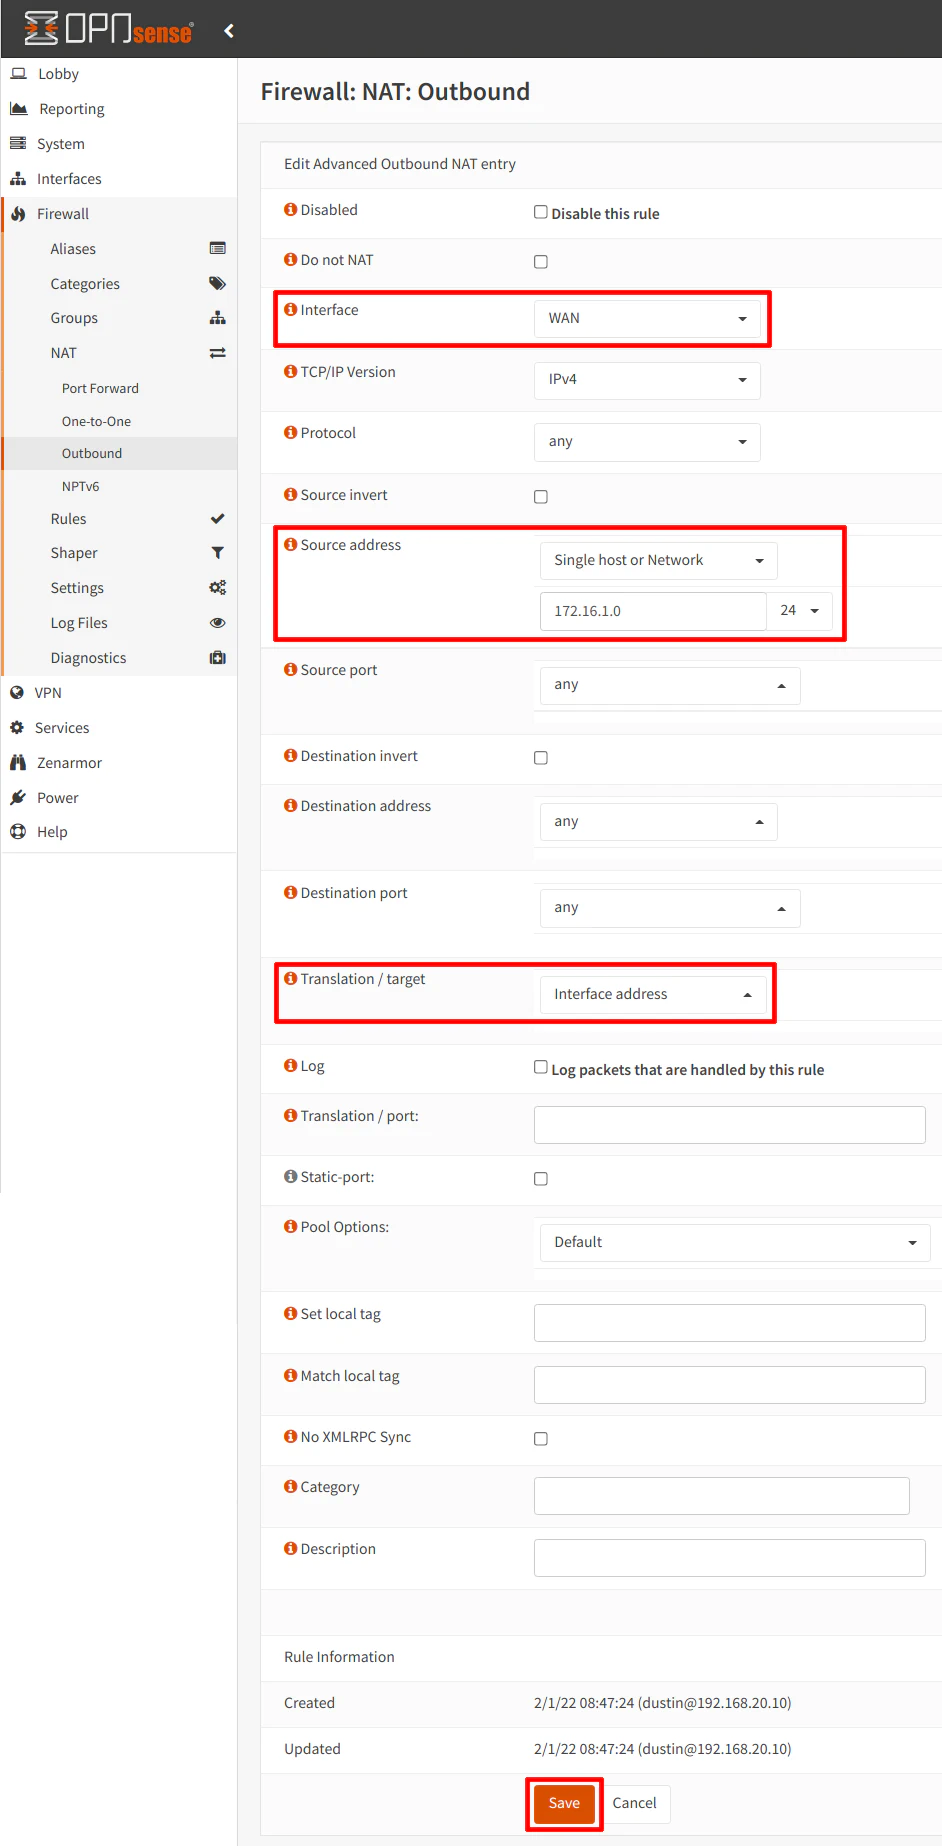Screen dimensions: 942x1846
Task: Click the Zenarmor binoculars icon
Action: 18,762
